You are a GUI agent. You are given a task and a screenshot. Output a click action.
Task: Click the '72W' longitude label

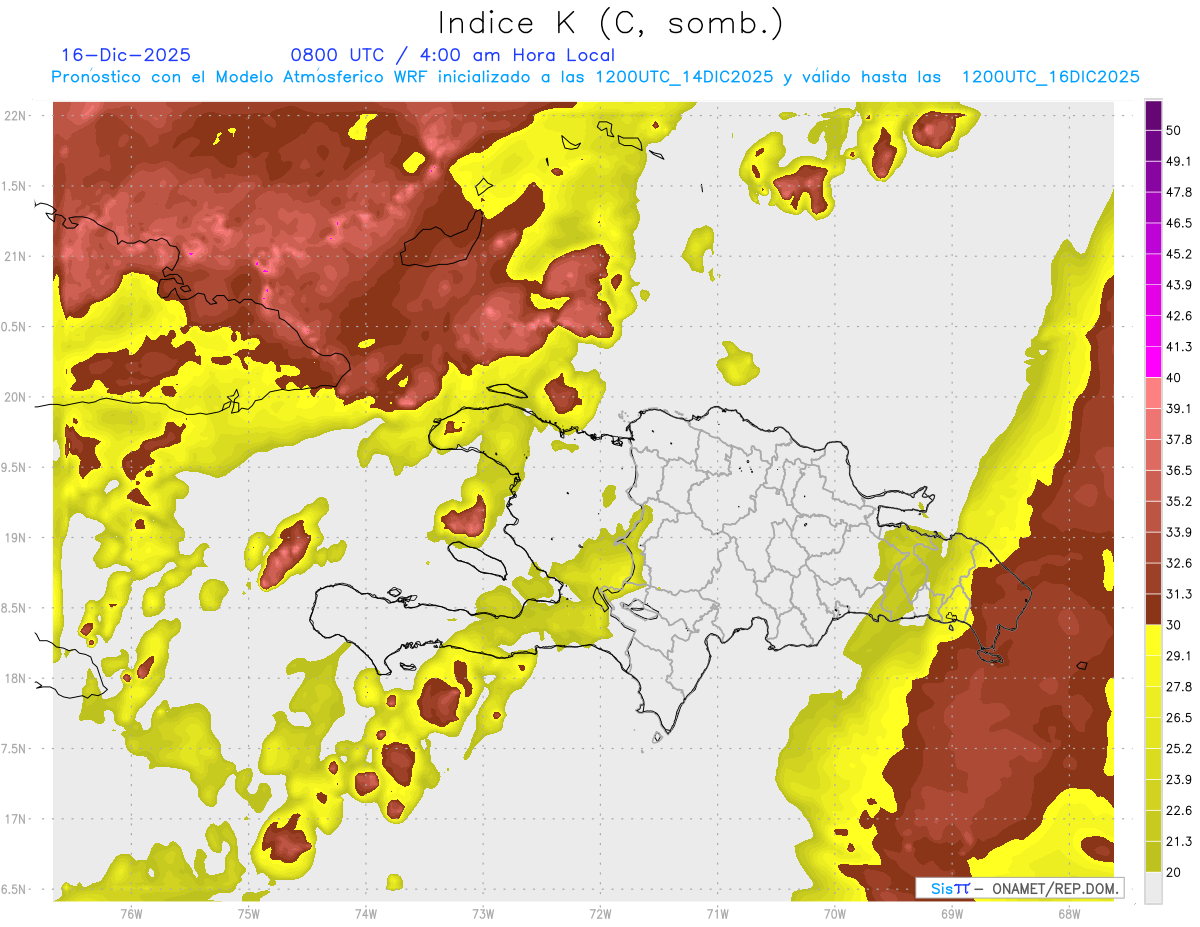click(600, 913)
